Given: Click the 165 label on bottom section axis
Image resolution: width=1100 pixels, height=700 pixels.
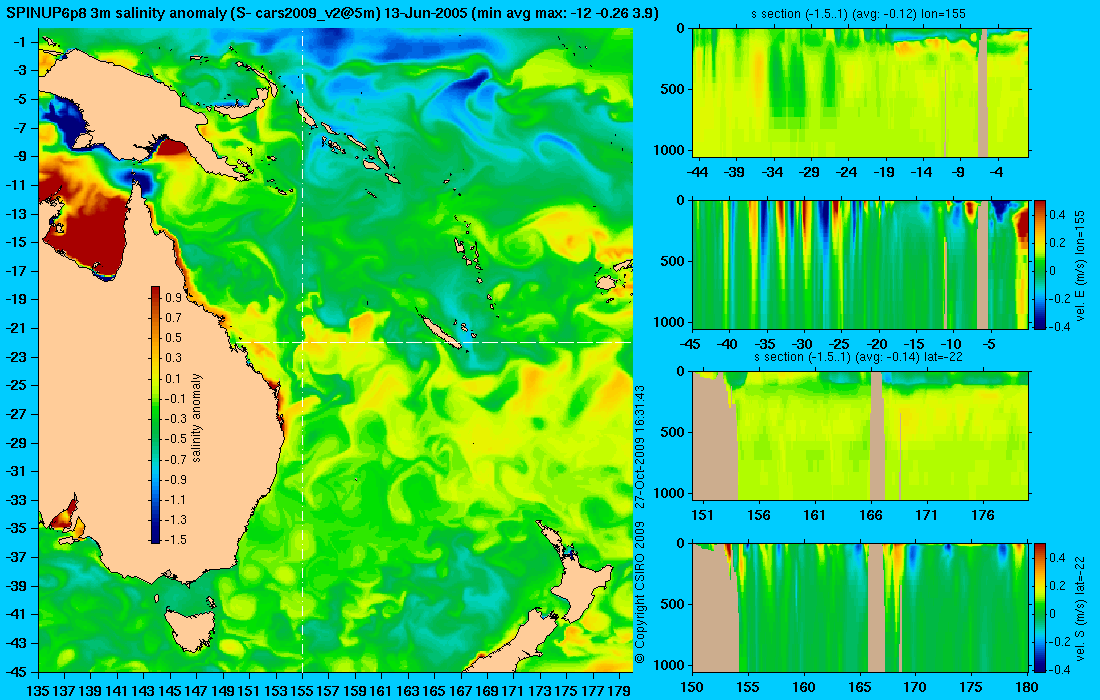Looking at the screenshot, I should [859, 687].
